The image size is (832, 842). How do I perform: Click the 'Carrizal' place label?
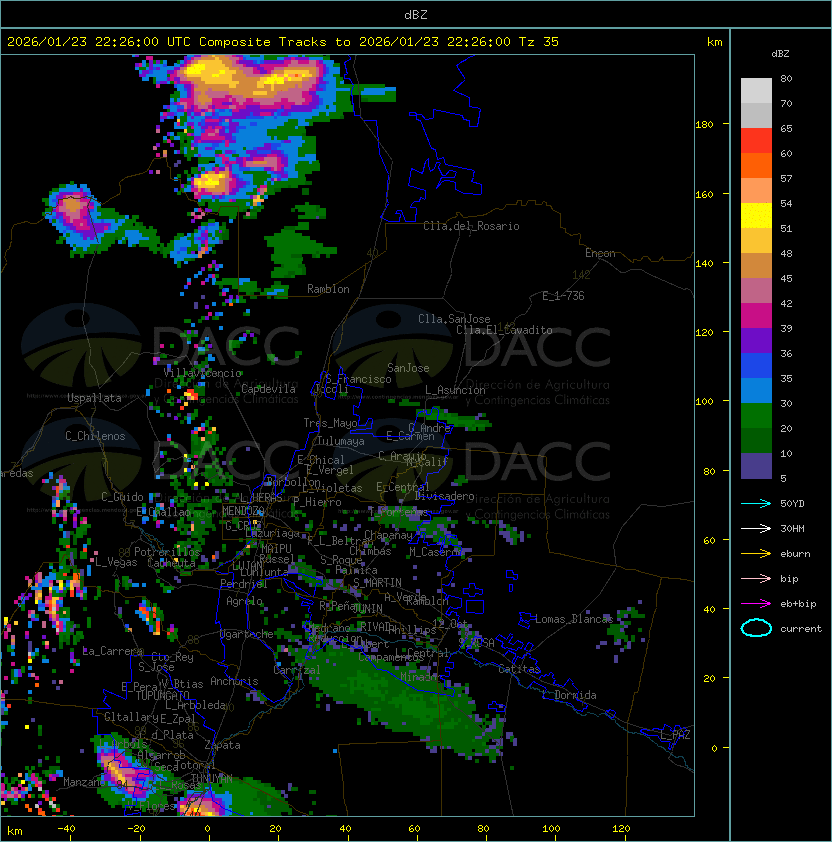click(x=297, y=670)
